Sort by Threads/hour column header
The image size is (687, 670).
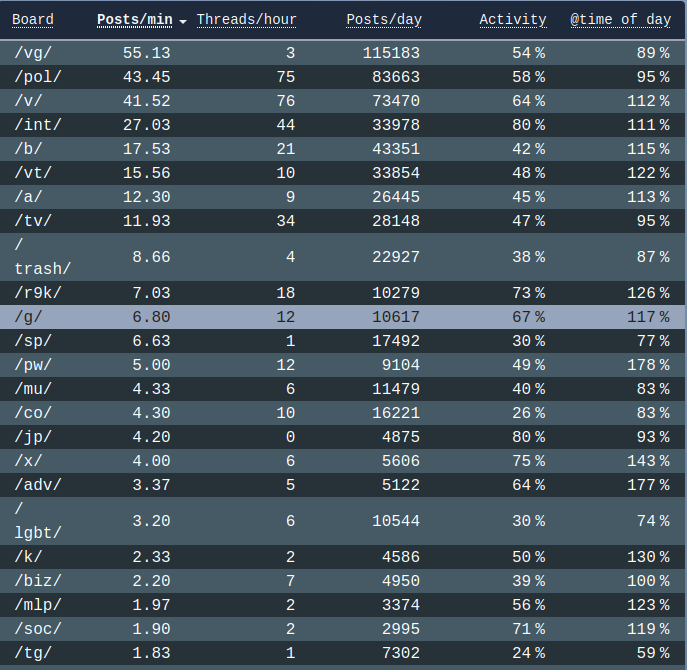point(246,19)
